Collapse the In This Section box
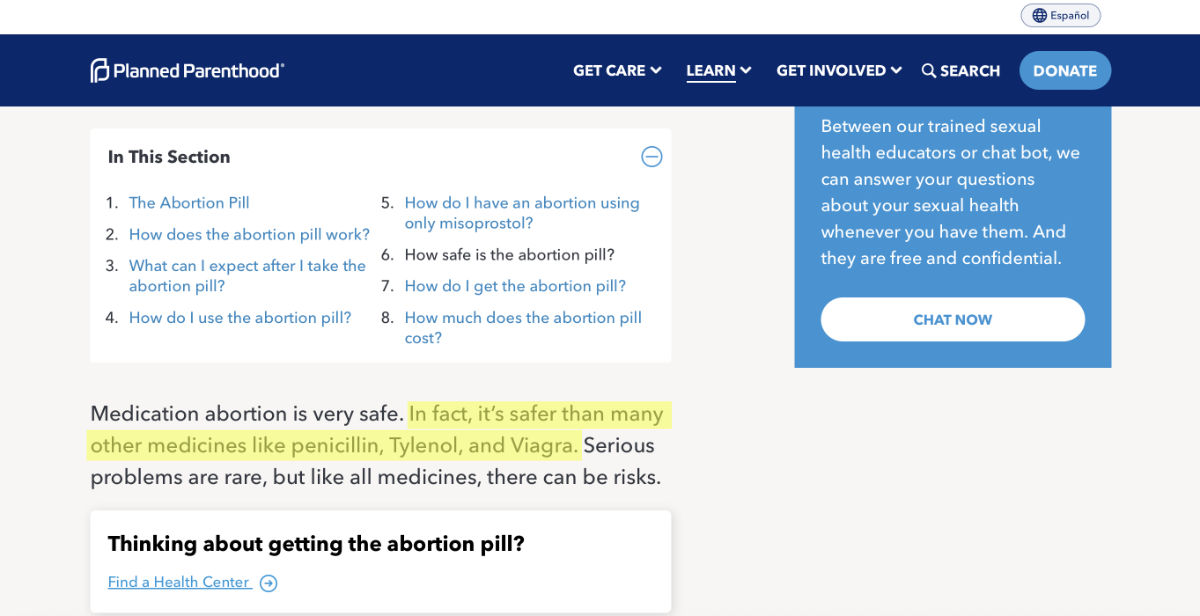The width and height of the screenshot is (1200, 616). click(x=652, y=156)
